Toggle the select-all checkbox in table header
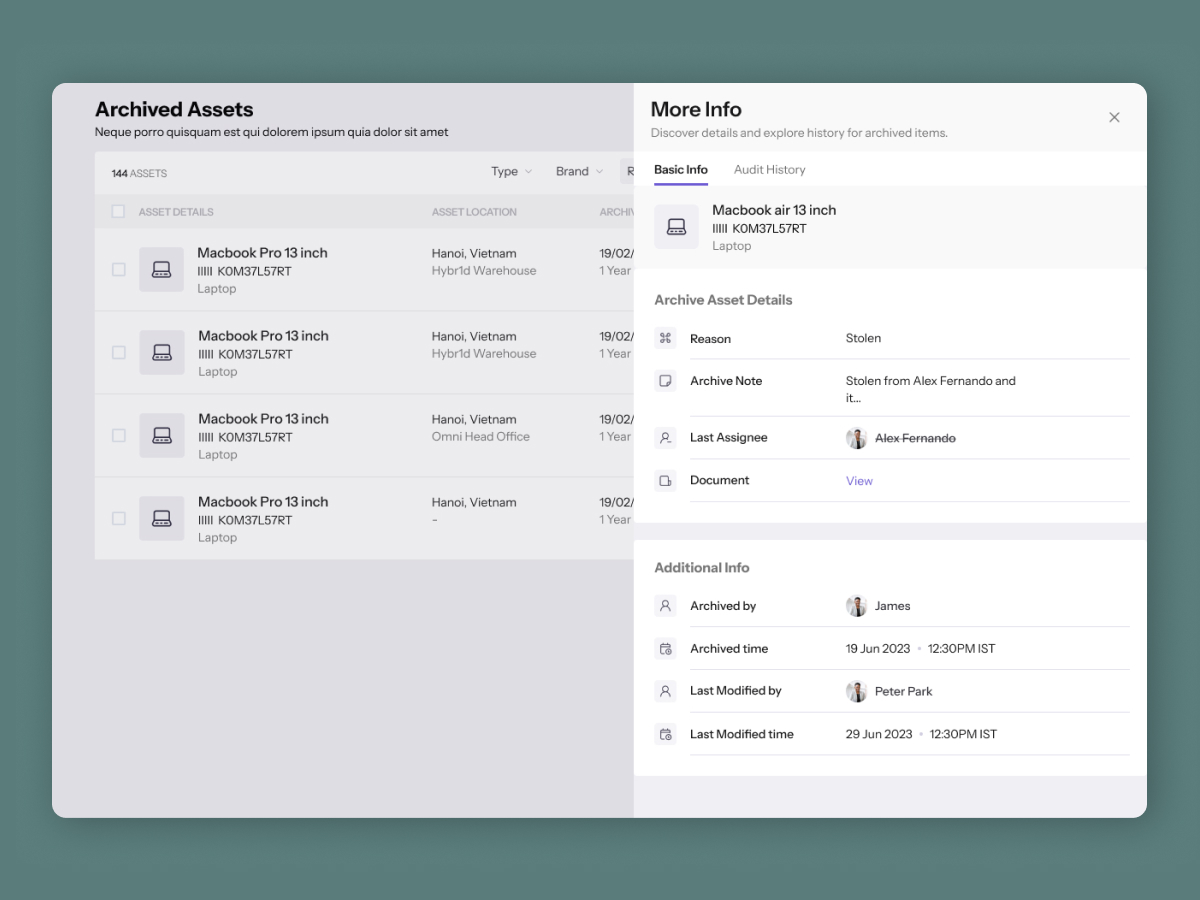This screenshot has width=1200, height=900. coord(118,212)
